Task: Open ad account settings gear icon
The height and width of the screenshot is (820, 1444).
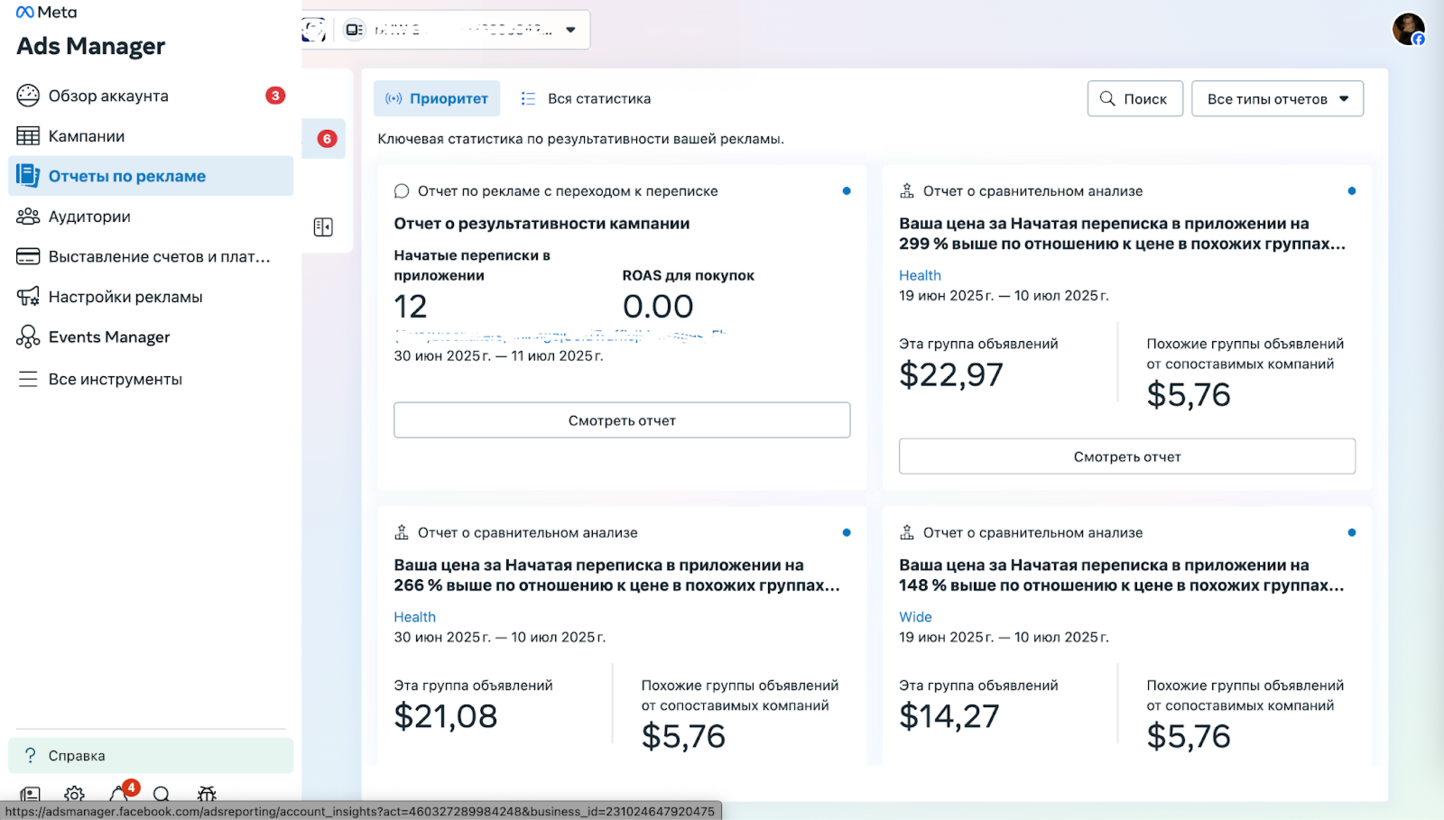Action: tap(73, 796)
